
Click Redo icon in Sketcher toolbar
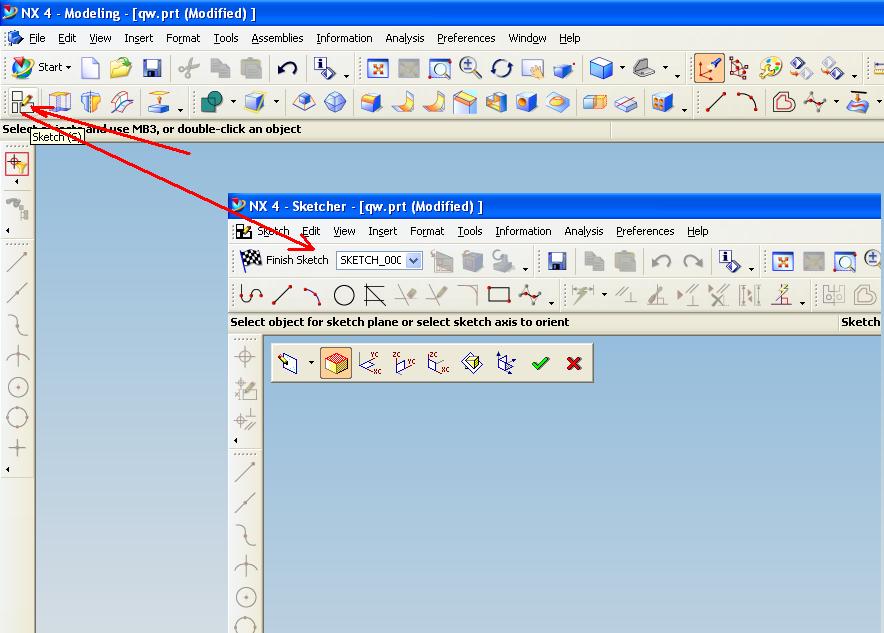(693, 261)
